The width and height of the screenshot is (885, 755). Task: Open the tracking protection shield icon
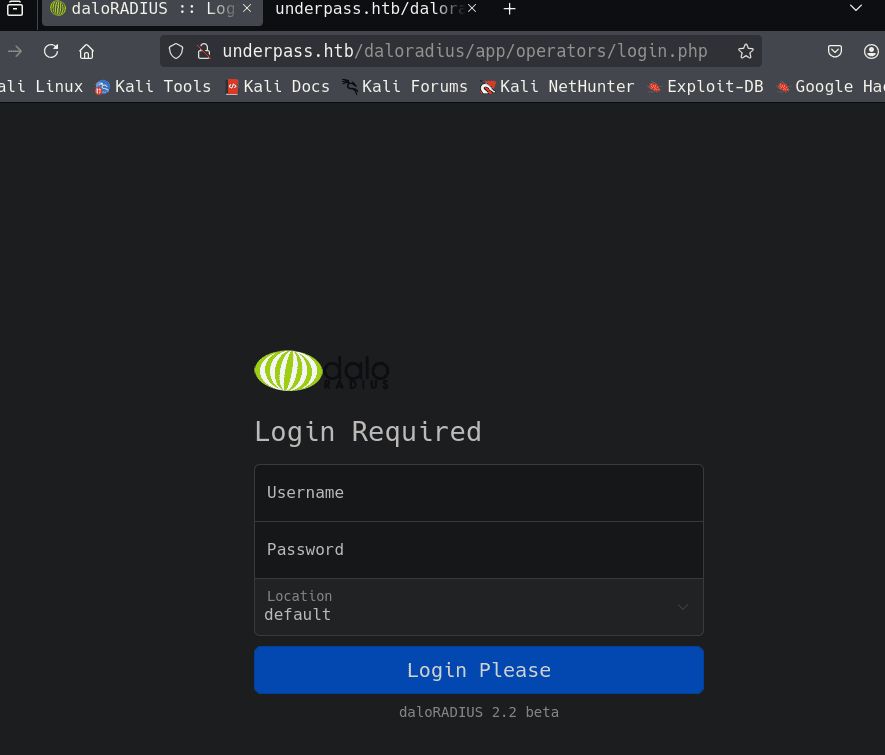coord(177,51)
